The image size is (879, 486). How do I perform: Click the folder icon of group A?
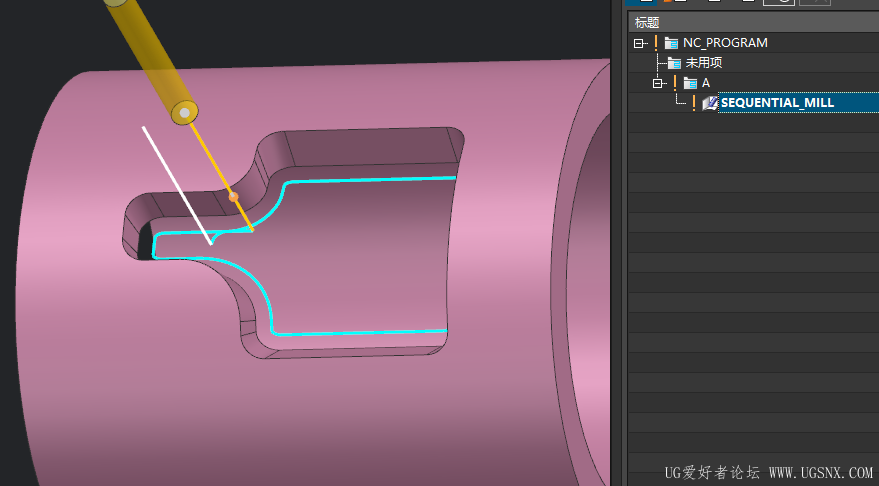(x=690, y=84)
